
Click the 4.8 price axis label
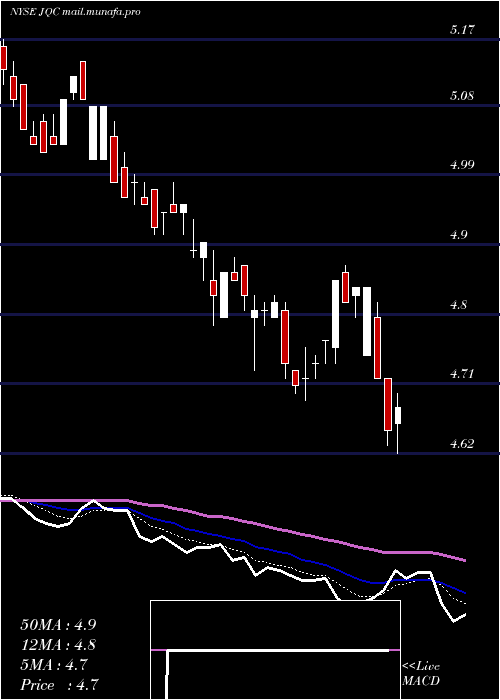(459, 305)
